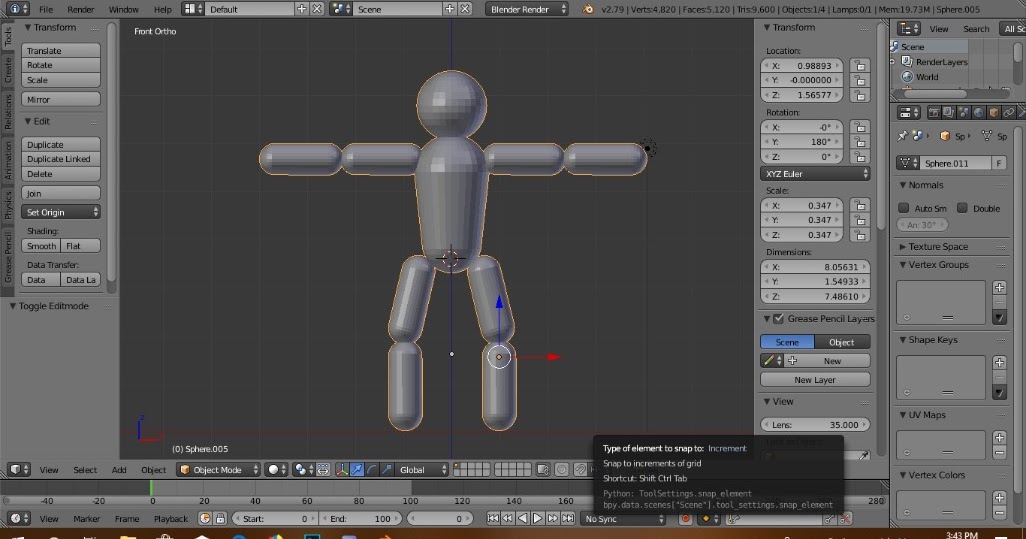Click the Lens value slider field
The height and width of the screenshot is (539, 1026).
[x=815, y=424]
